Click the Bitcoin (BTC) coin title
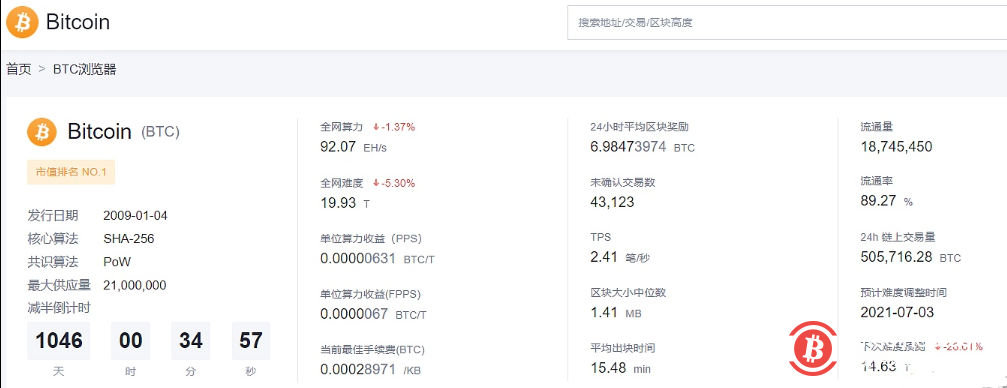 click(123, 132)
